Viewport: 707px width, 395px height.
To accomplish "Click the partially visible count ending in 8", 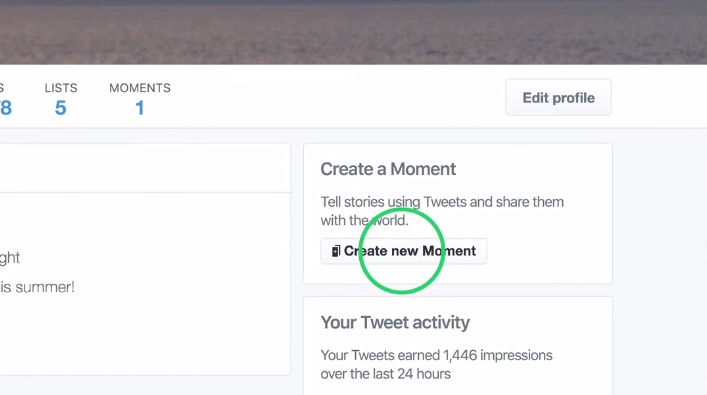I will point(5,108).
